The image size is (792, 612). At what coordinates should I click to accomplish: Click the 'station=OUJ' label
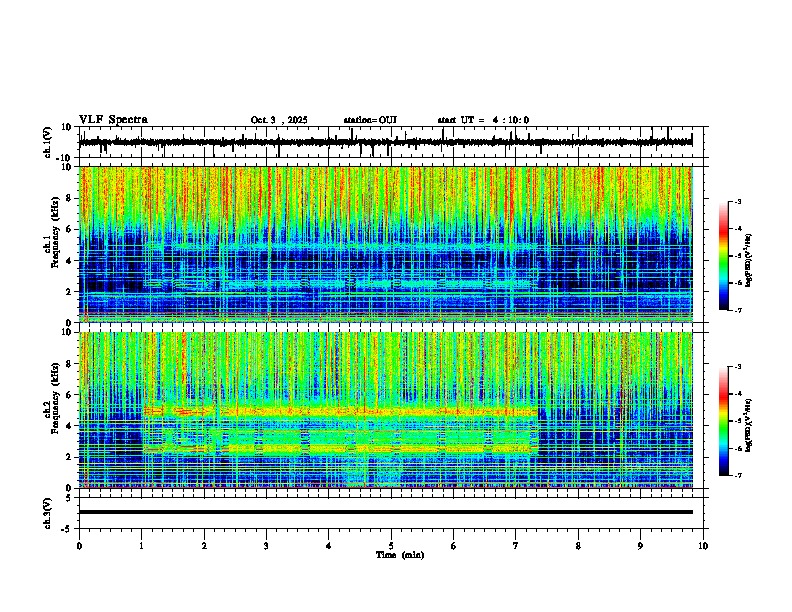[x=370, y=120]
